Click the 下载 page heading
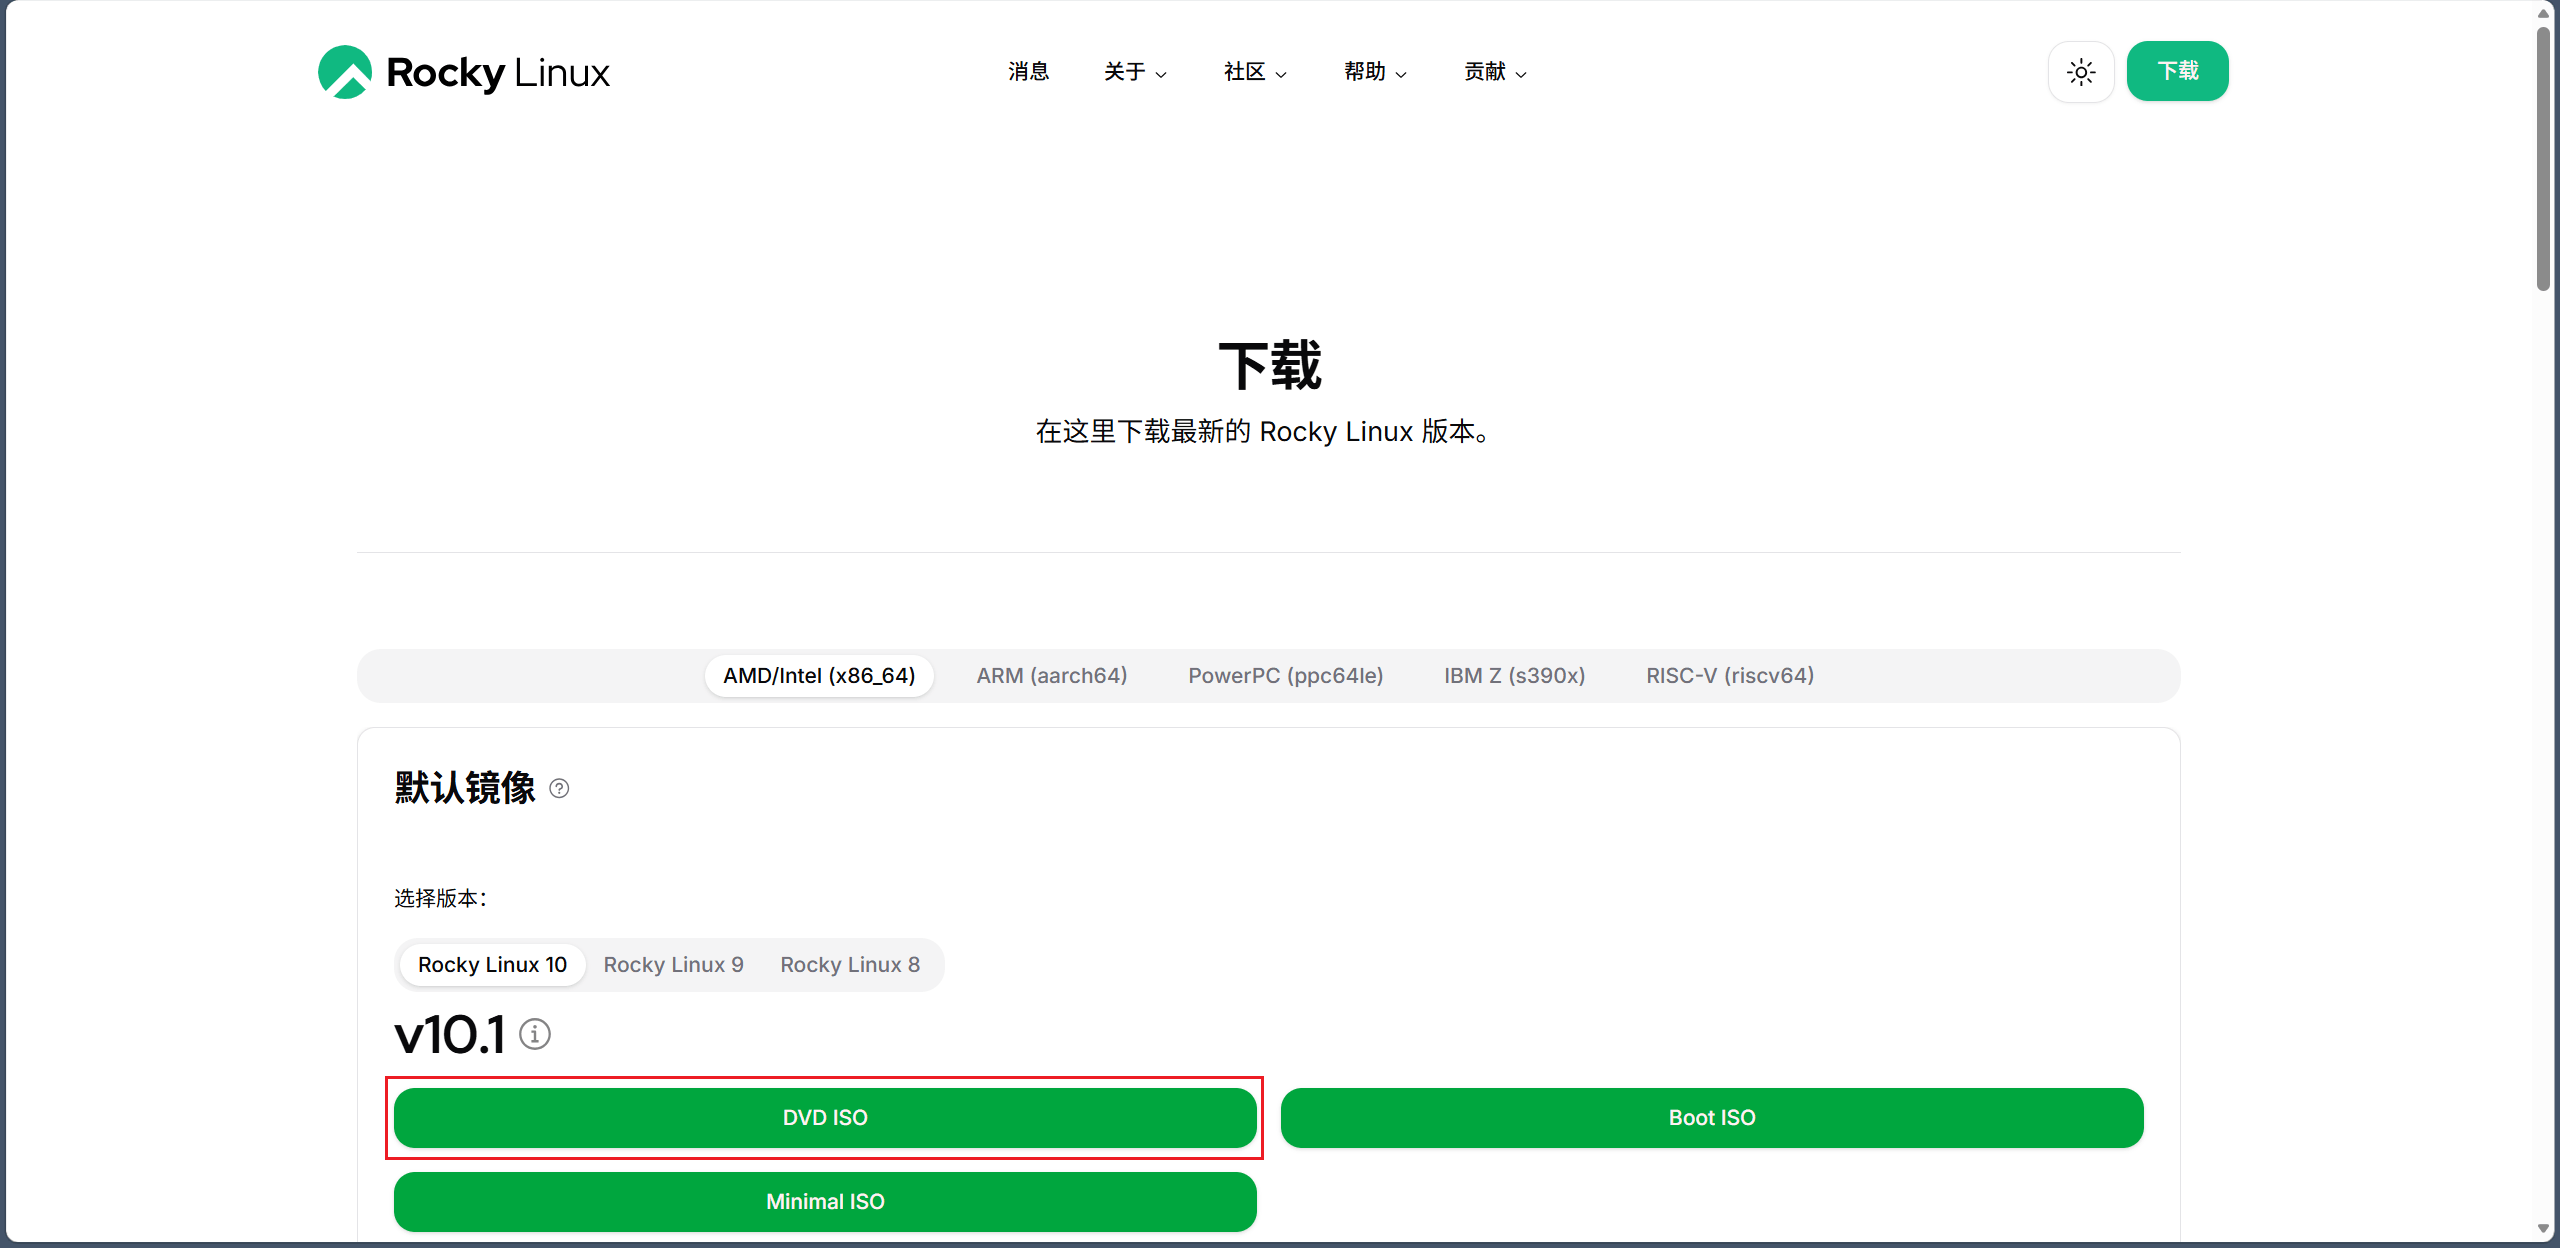Image resolution: width=2560 pixels, height=1248 pixels. (x=1270, y=365)
